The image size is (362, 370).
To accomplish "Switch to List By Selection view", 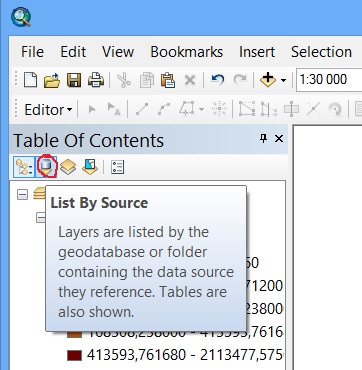I will pos(90,167).
